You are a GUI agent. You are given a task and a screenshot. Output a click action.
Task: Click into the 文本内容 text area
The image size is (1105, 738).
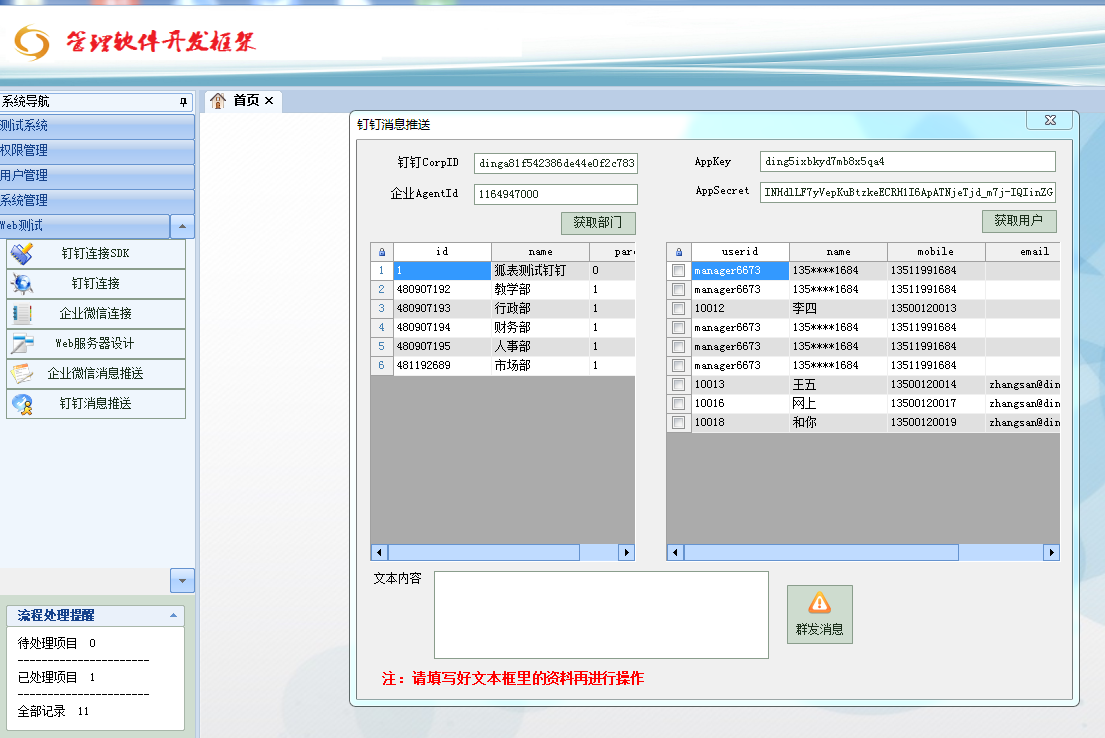click(x=600, y=615)
